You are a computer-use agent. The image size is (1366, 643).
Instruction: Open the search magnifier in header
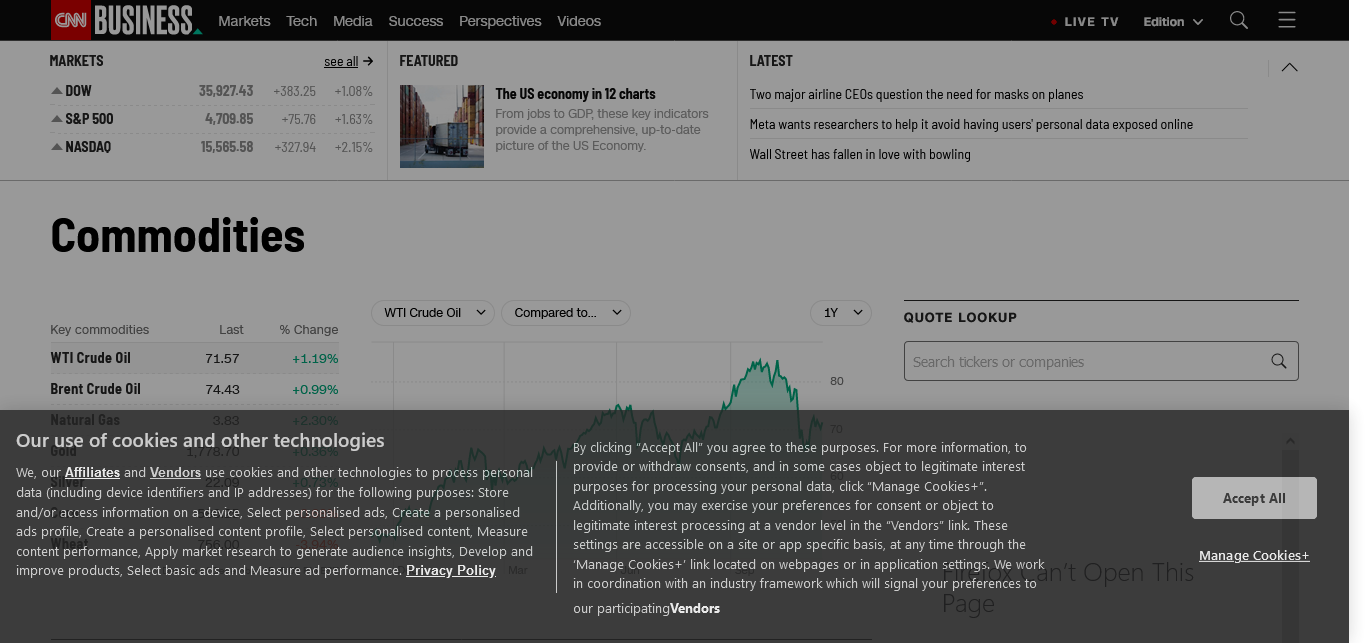(x=1238, y=20)
